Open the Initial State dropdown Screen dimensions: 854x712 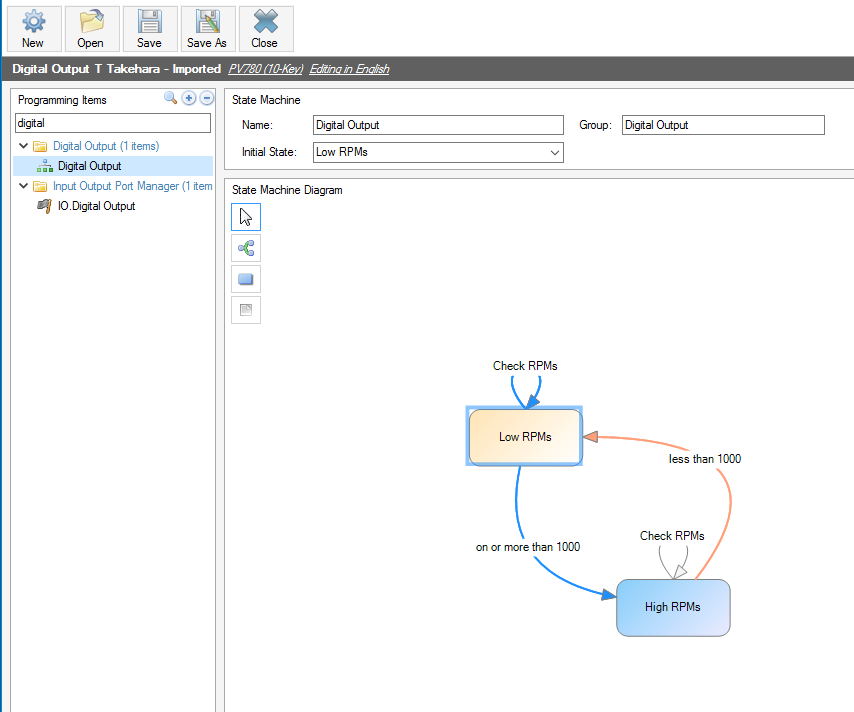[x=555, y=153]
